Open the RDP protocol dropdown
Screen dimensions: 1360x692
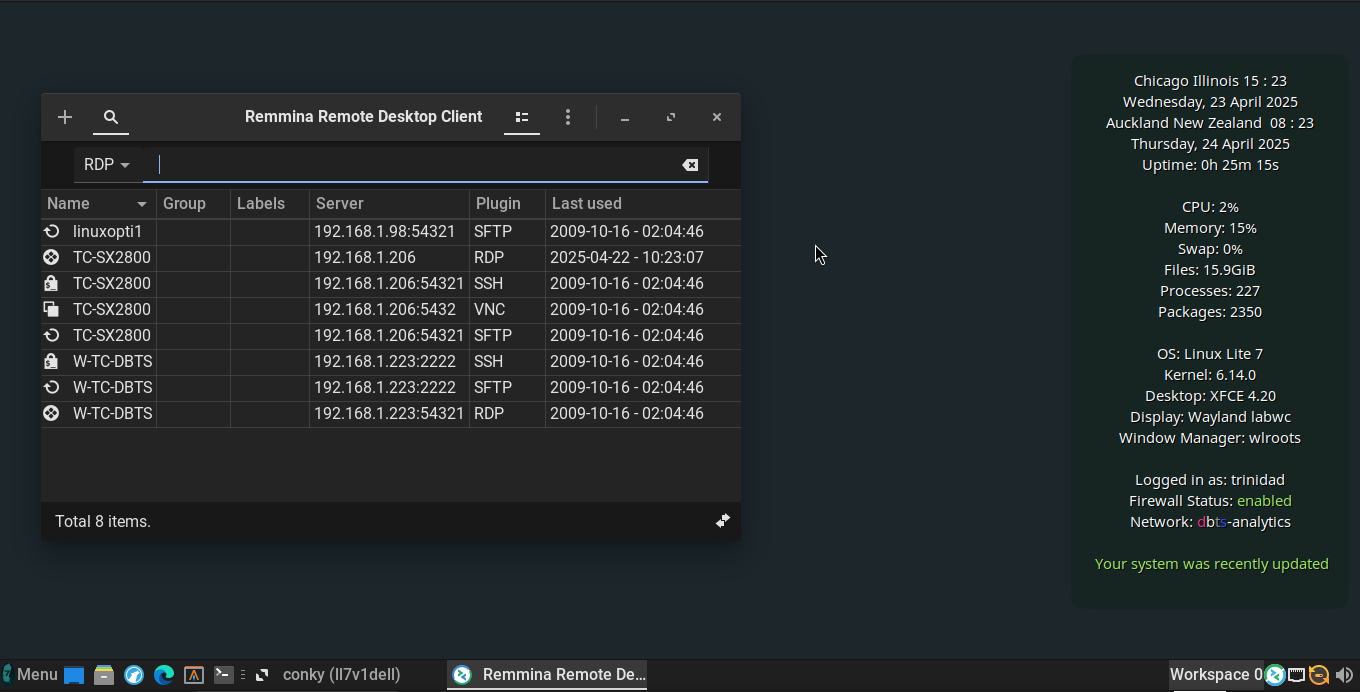[x=107, y=165]
